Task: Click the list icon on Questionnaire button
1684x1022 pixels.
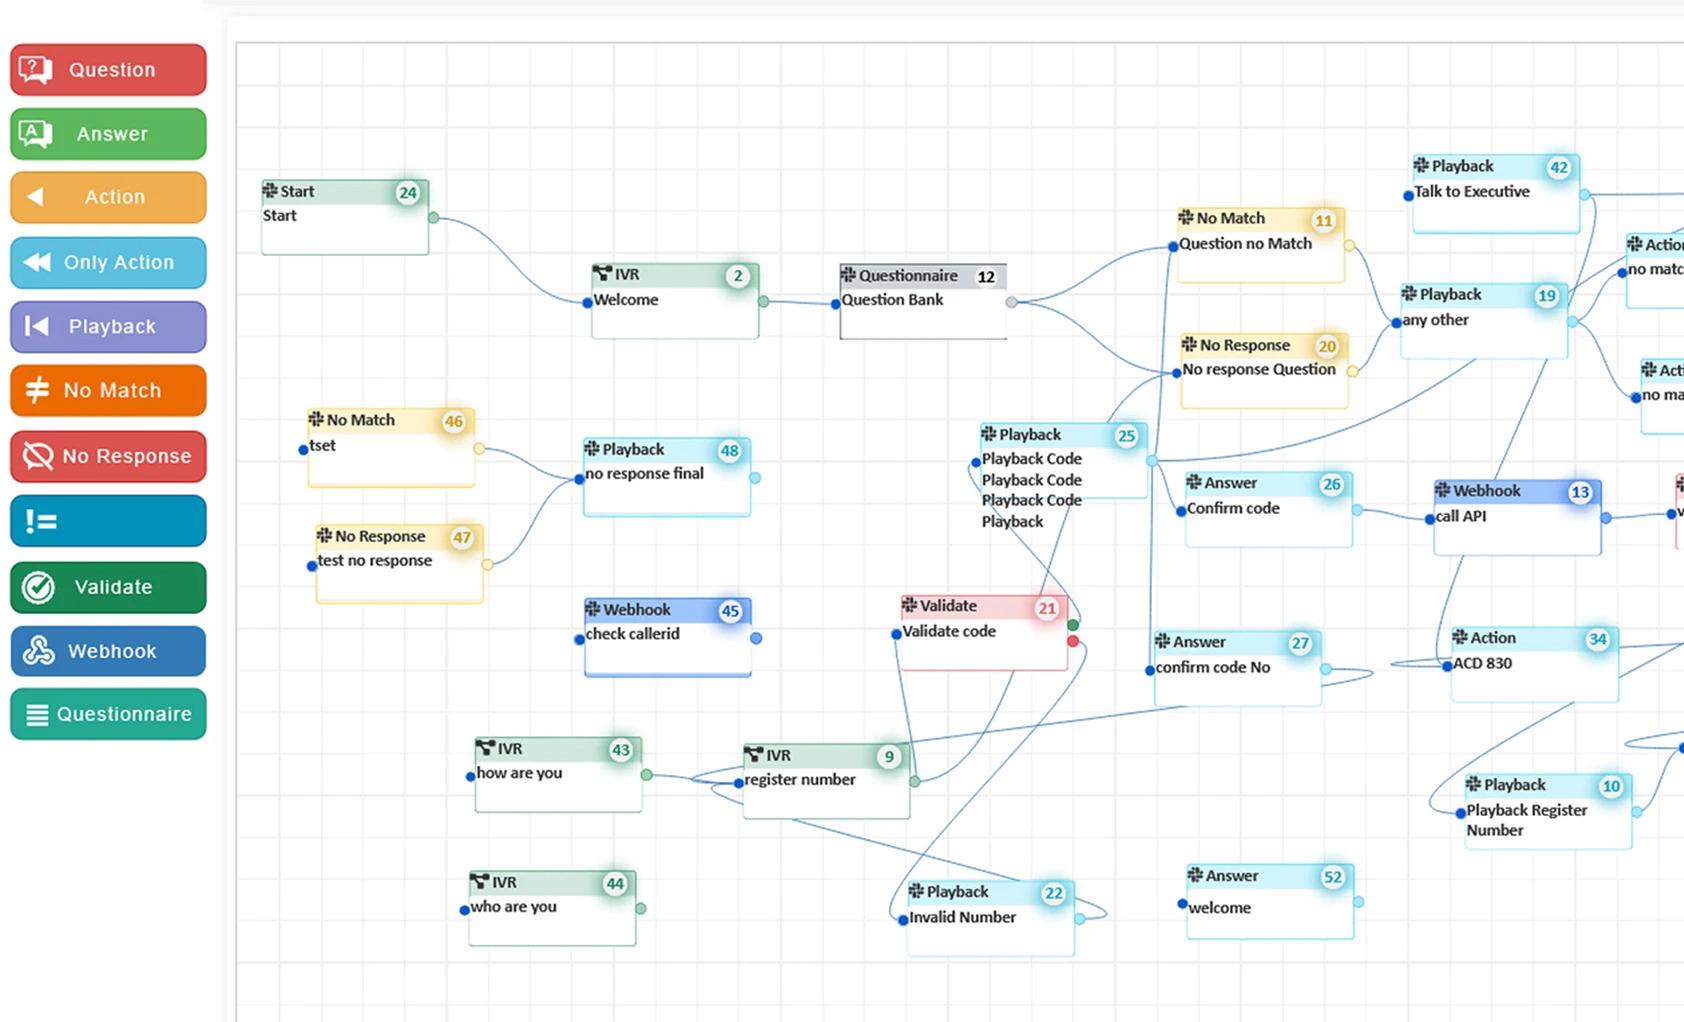Action: pos(37,714)
